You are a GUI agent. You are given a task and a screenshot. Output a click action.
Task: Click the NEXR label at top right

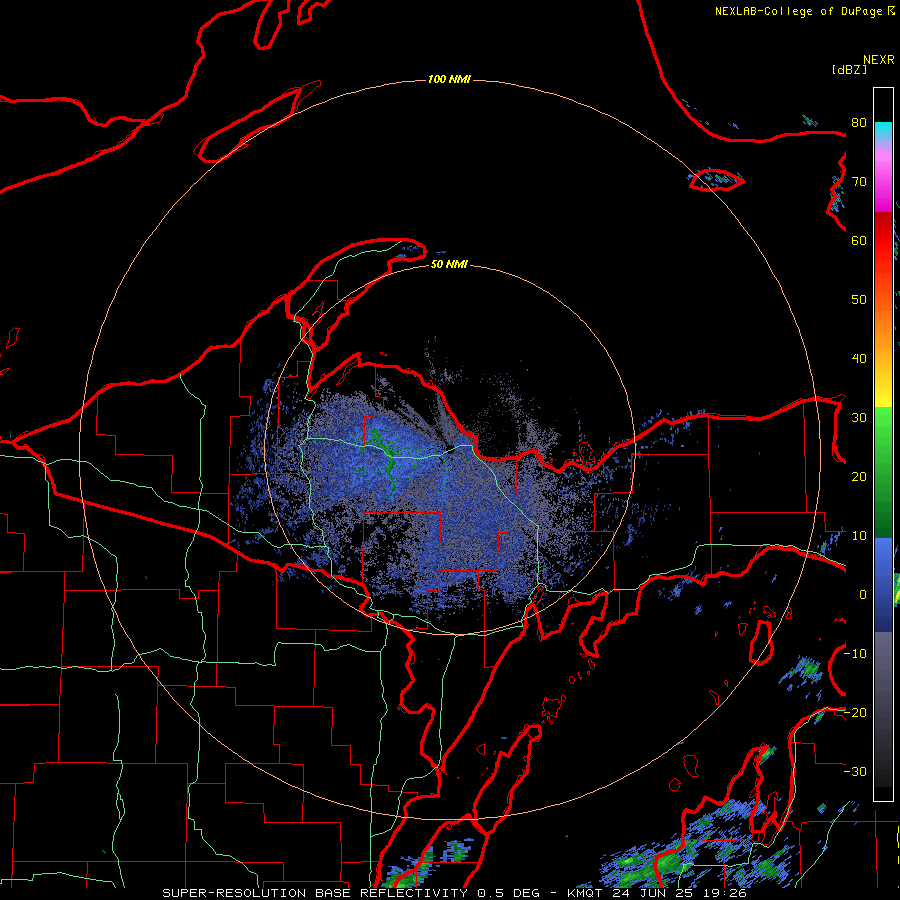tap(878, 59)
